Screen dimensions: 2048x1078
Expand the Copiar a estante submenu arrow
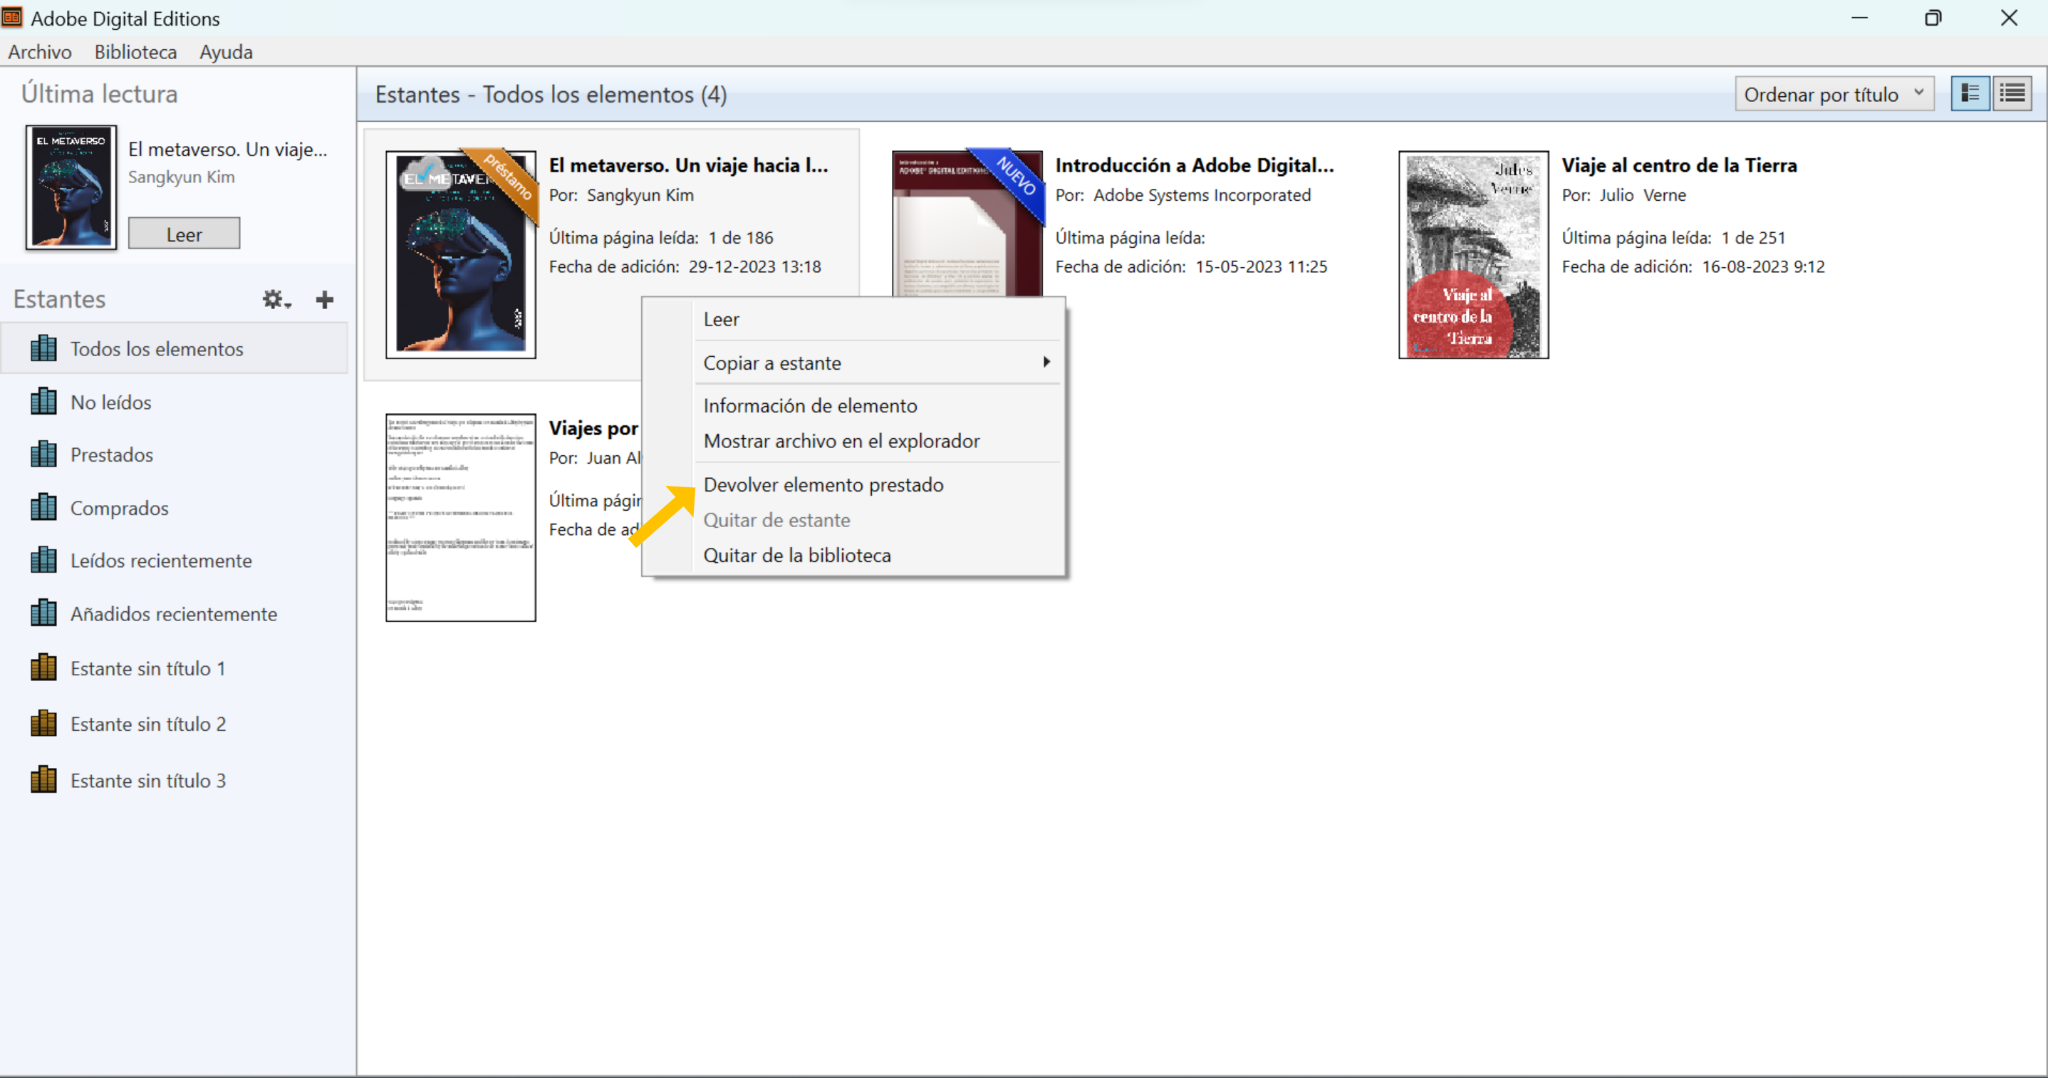pos(1046,362)
